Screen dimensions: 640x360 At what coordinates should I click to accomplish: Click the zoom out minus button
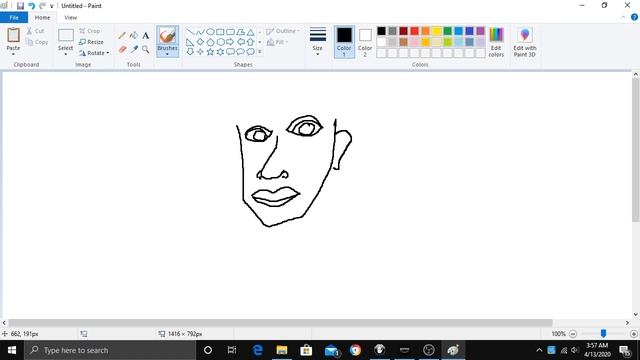573,334
